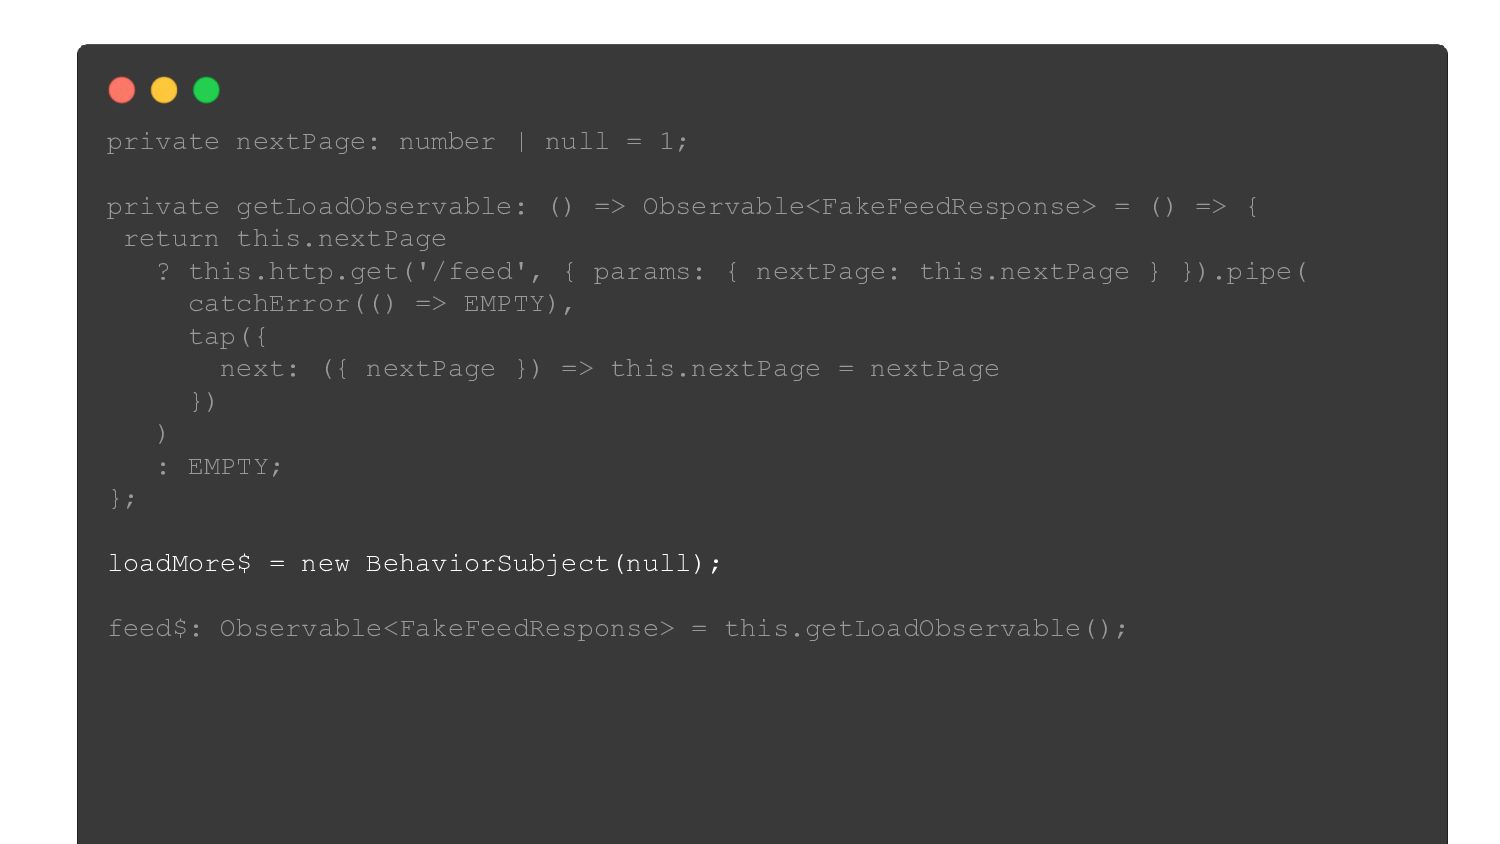1500x844 pixels.
Task: Click the tap operator on its own line
Action: pyautogui.click(x=211, y=337)
